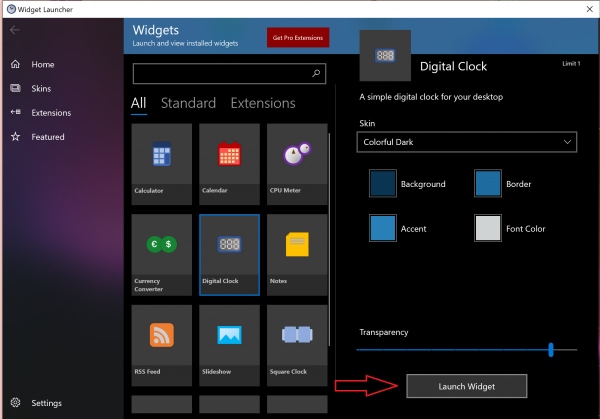600x419 pixels.
Task: Click the 'Digital Clock' heading in details panel
Action: (453, 66)
